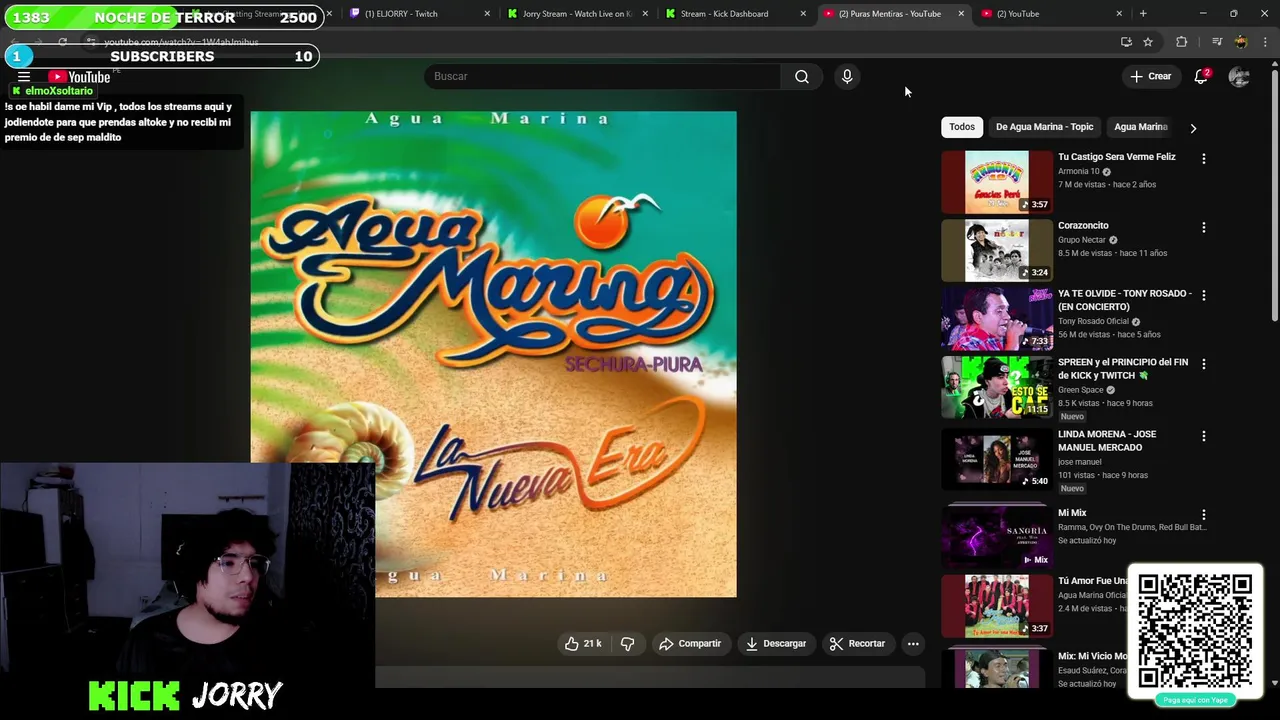Open video title Tu Castigo Sera Verme Feliz
1280x720 pixels.
click(1116, 157)
